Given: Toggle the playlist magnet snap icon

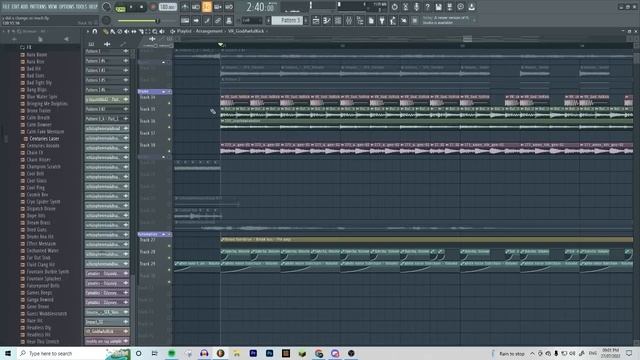Looking at the screenshot, I should pos(95,31).
